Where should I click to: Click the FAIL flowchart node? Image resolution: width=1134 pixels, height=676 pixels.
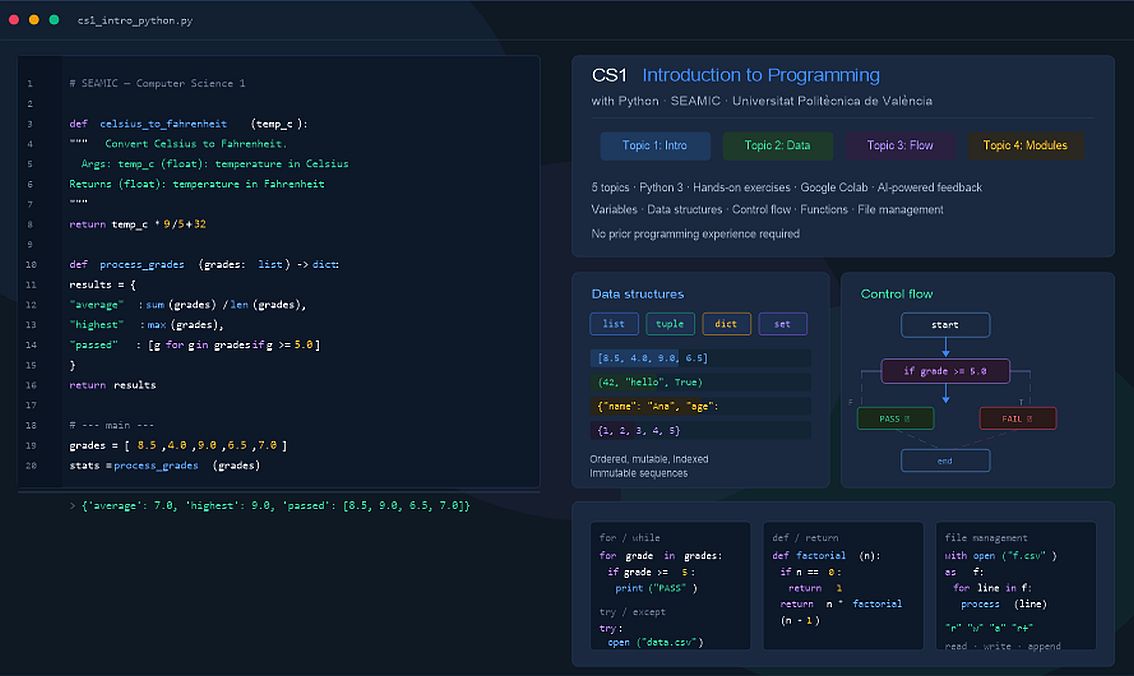point(1018,419)
